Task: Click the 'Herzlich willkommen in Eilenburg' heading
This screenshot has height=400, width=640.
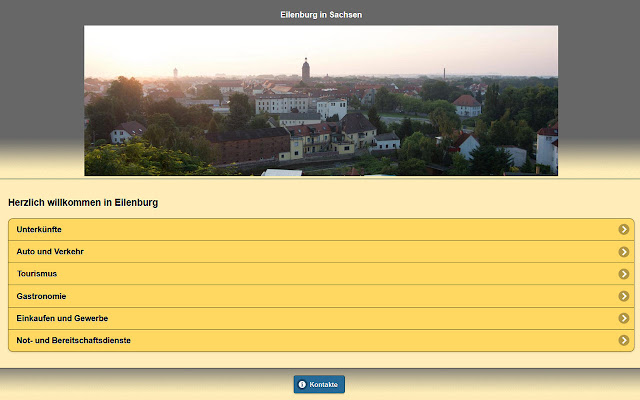Action: 83,202
